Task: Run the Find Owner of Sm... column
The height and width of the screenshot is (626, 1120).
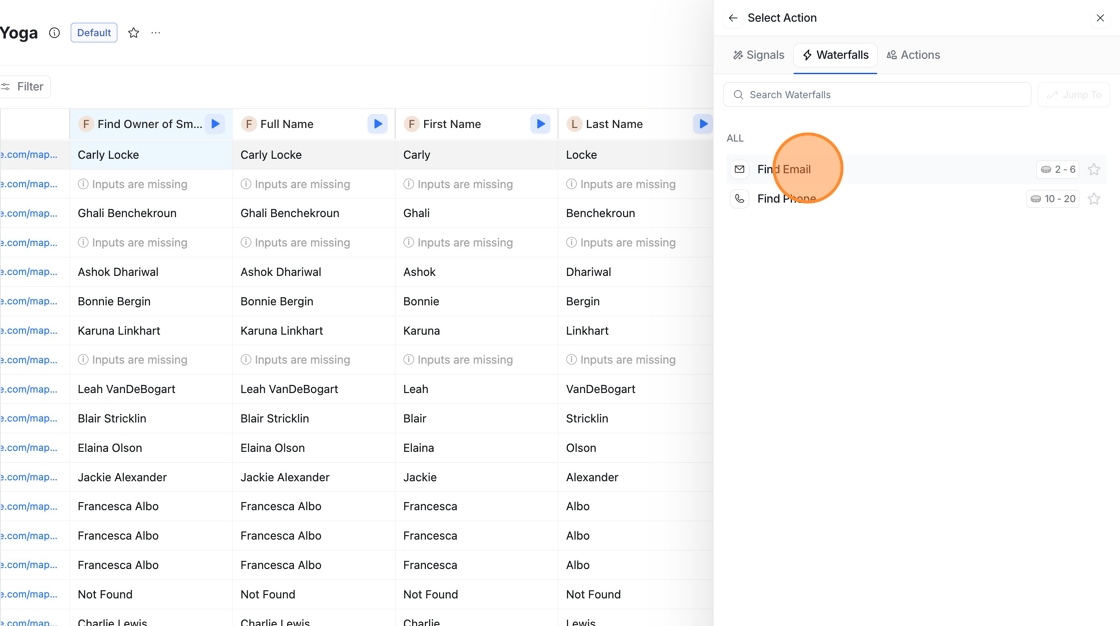Action: point(215,124)
